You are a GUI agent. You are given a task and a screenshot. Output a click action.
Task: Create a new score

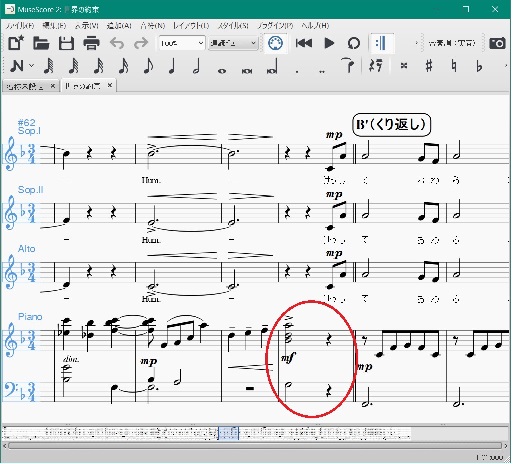[x=16, y=43]
